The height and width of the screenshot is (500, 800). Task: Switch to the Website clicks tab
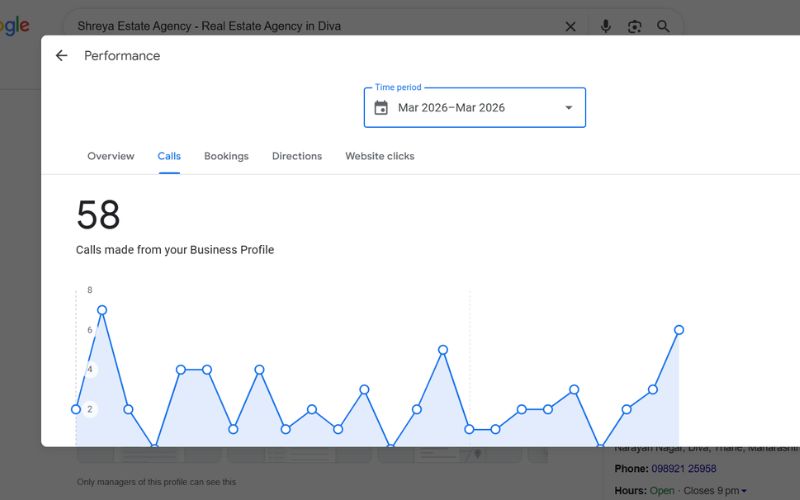pos(379,156)
